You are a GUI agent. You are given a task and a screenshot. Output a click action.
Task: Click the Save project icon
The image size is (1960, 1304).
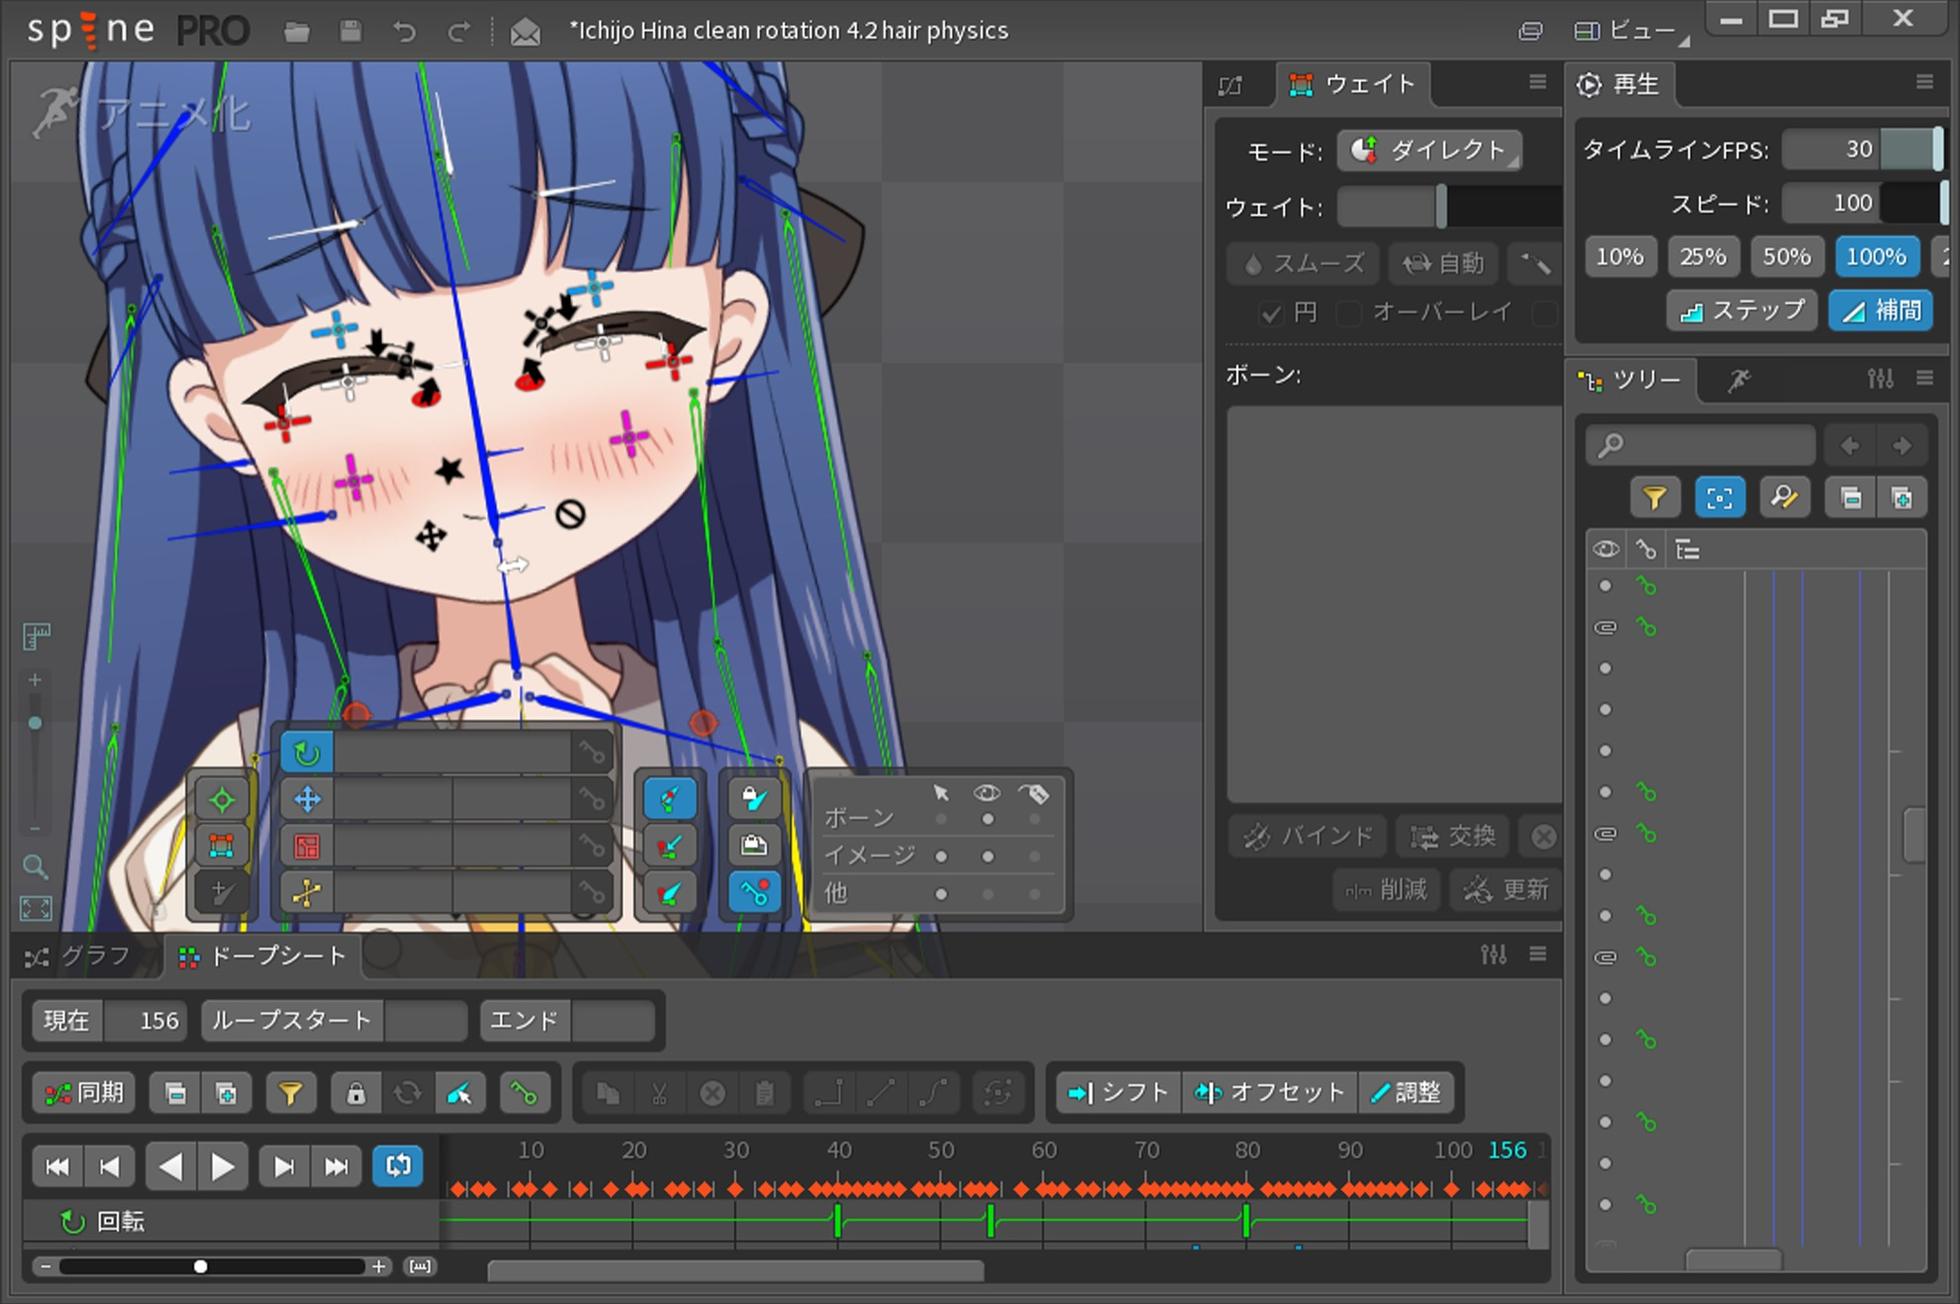click(350, 31)
